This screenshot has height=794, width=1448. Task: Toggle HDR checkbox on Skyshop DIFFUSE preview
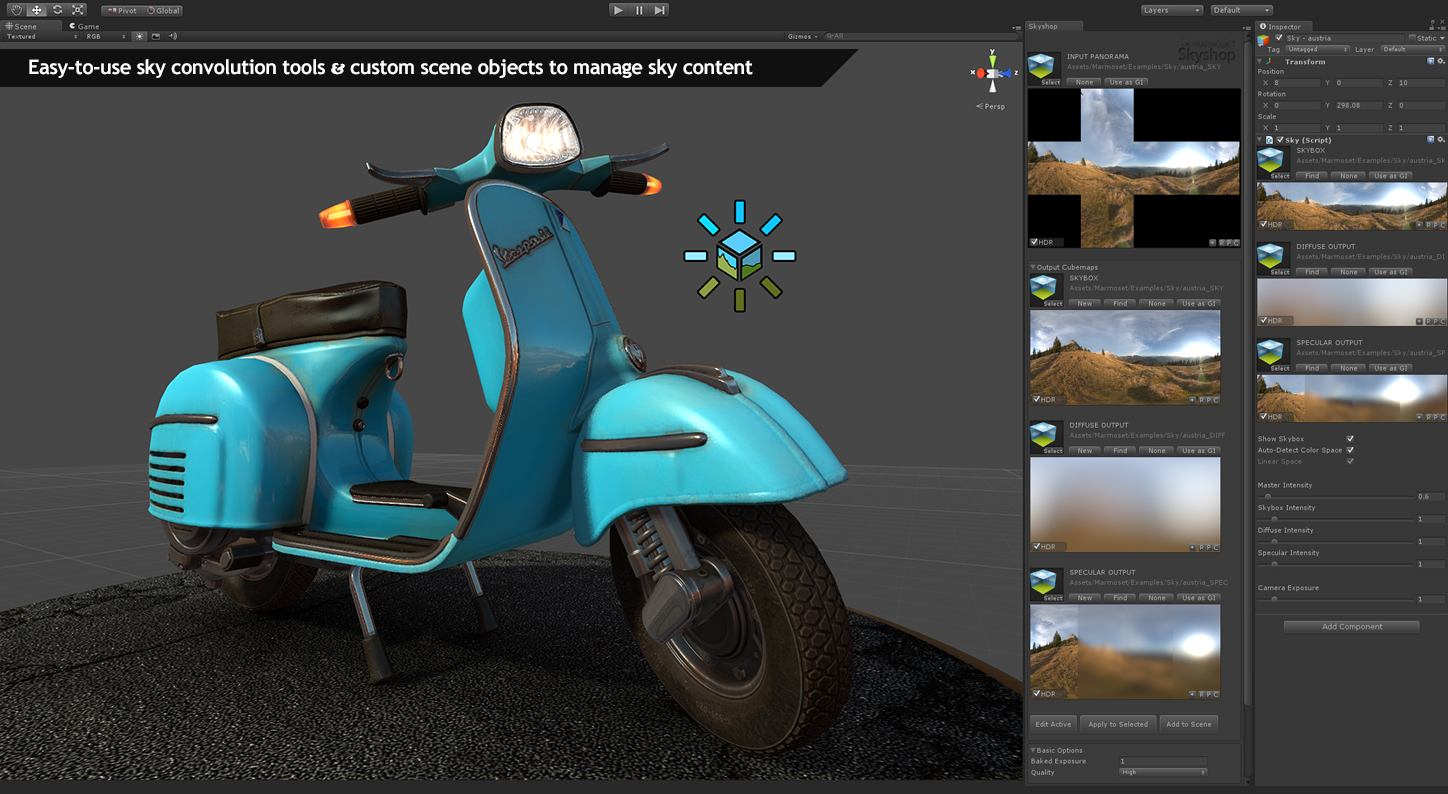1036,546
